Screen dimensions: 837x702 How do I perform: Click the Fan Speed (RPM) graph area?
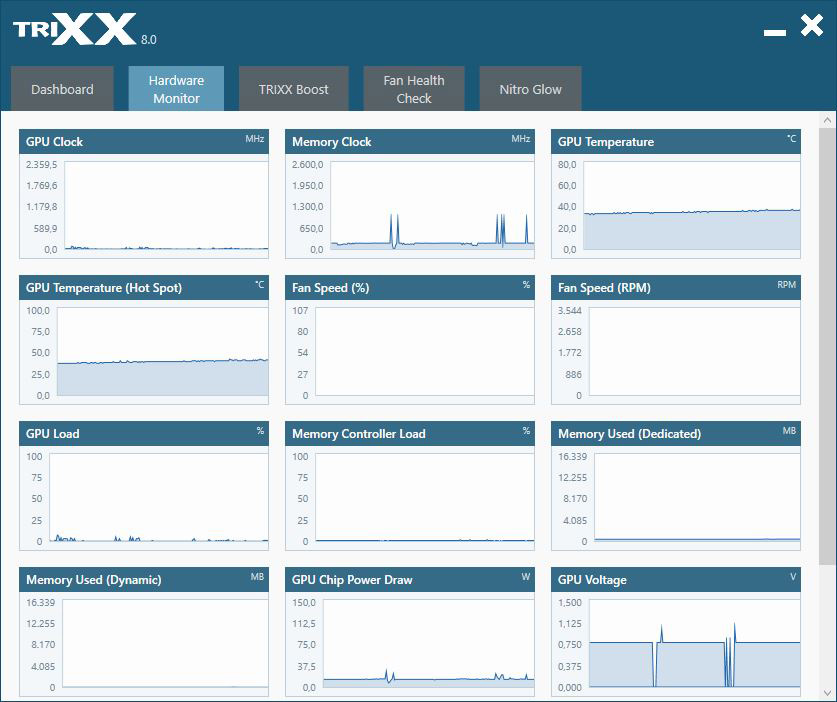tap(694, 351)
